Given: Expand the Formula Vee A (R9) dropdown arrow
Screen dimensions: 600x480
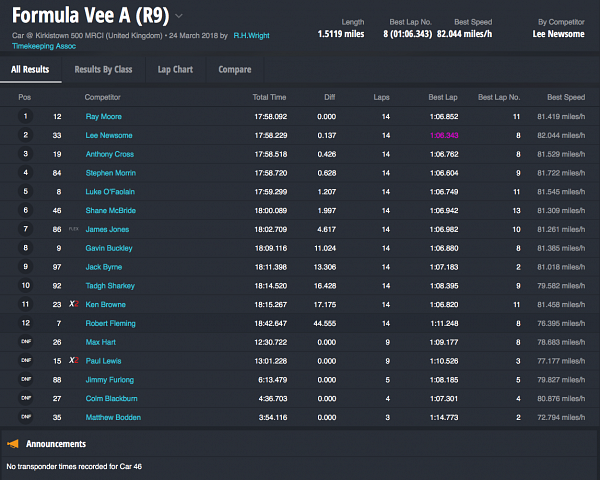Looking at the screenshot, I should [179, 16].
